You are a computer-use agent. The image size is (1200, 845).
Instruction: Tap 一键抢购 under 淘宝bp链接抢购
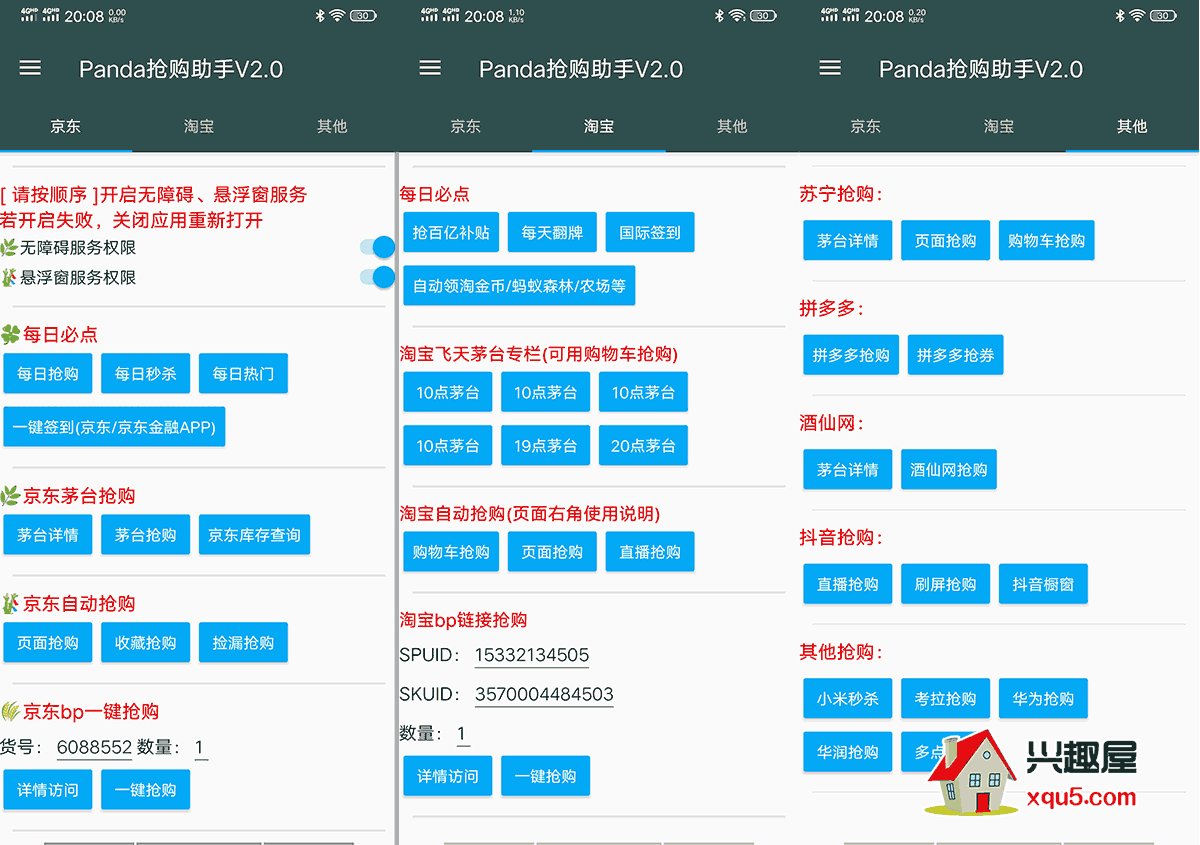546,776
